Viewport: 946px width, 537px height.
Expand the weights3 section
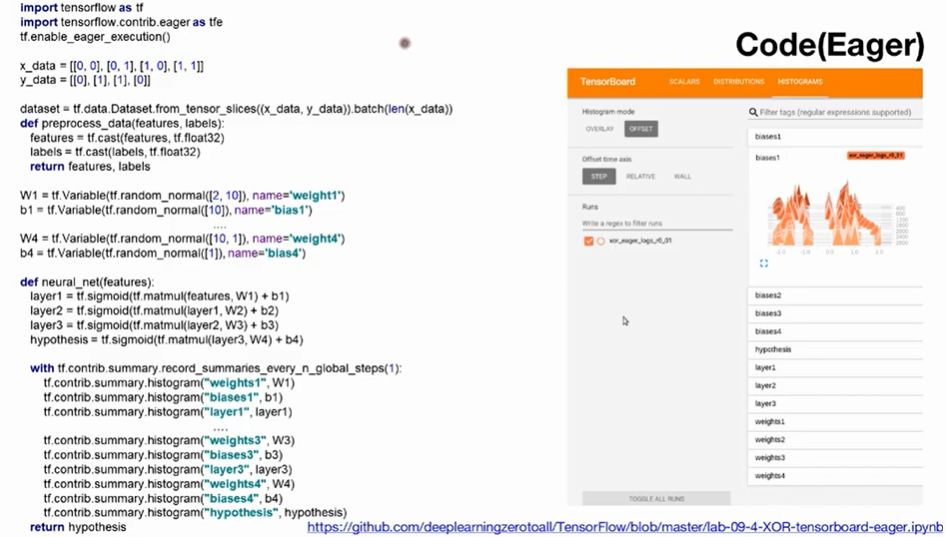pyautogui.click(x=835, y=458)
